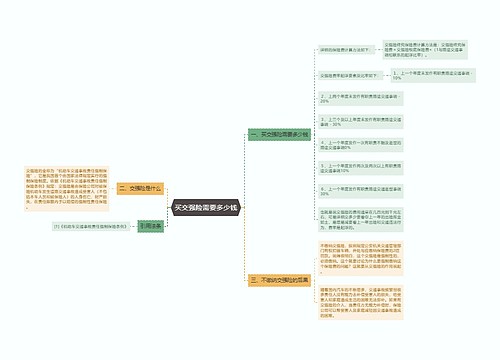The image size is (500, 360).
Task: Select the first orange consequence paragraph box
Action: pos(361,258)
